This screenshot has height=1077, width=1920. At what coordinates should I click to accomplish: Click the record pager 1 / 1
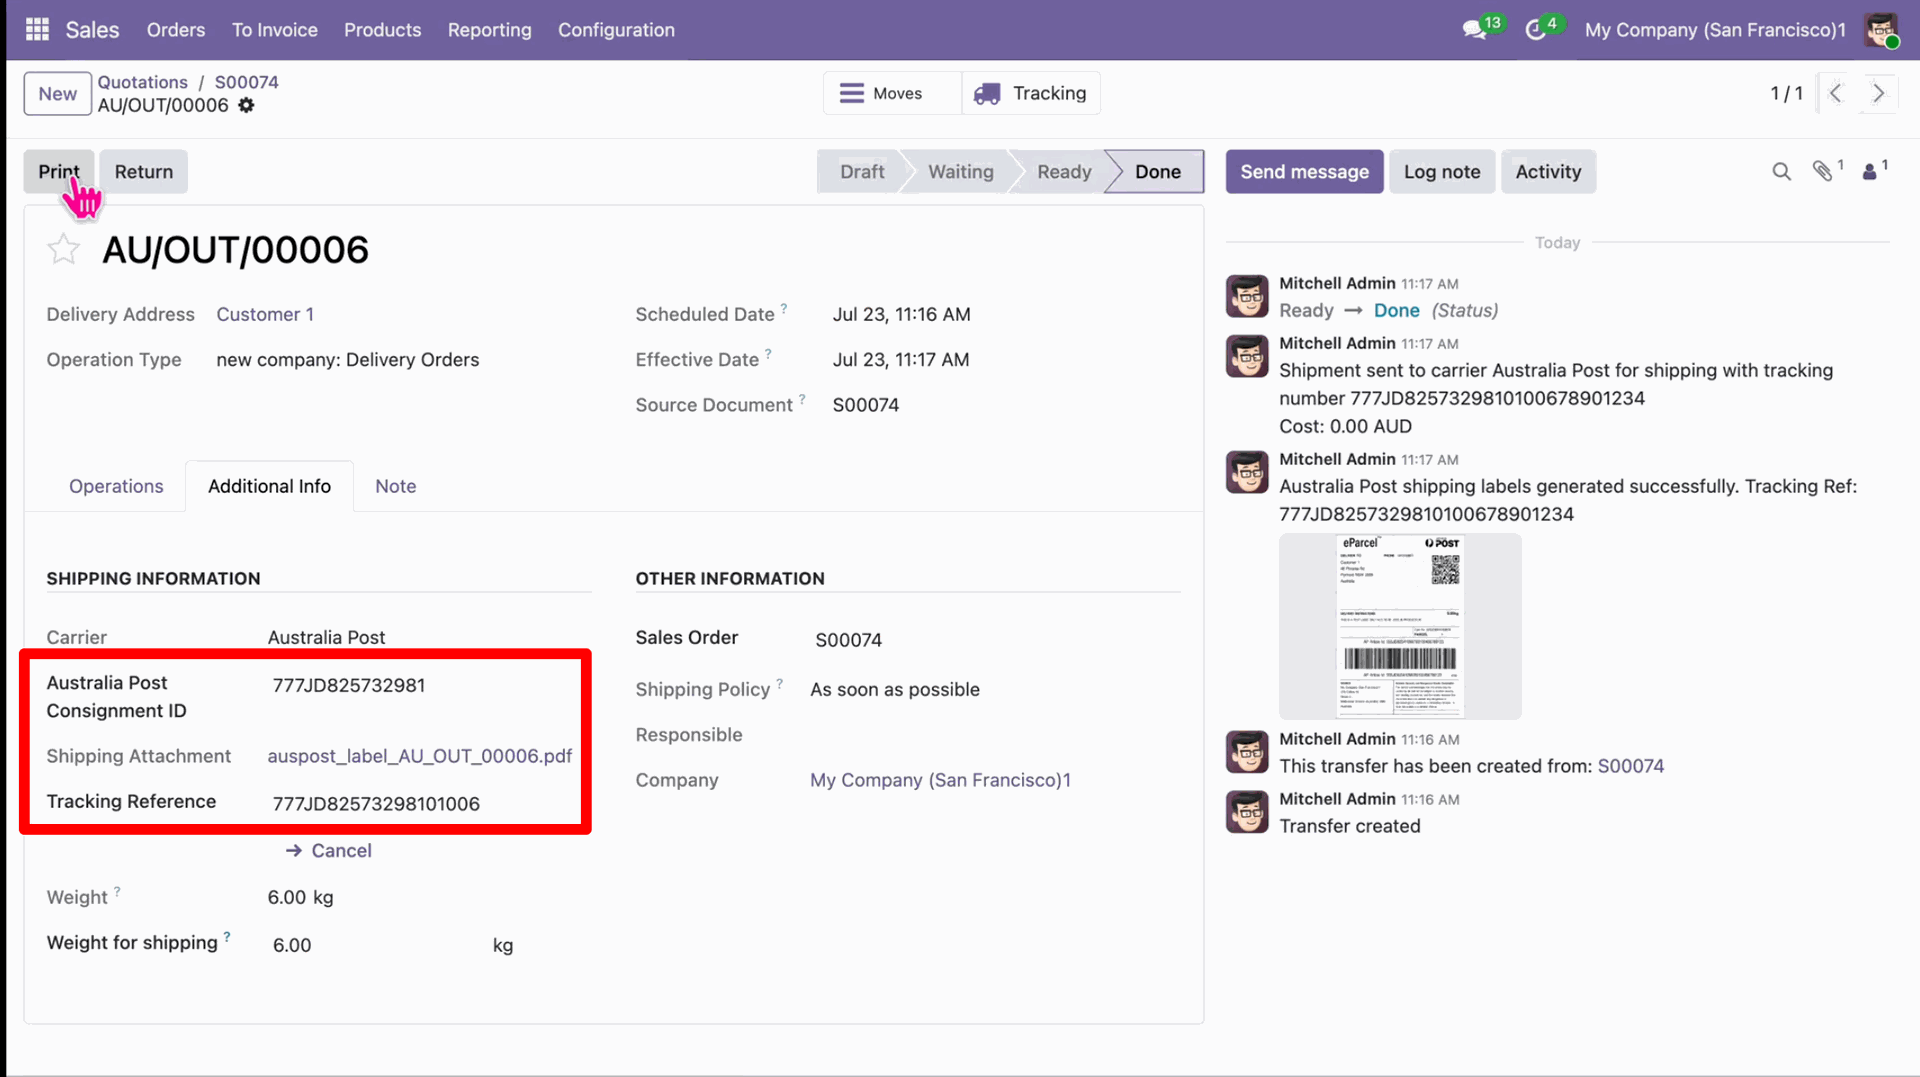pyautogui.click(x=1786, y=93)
